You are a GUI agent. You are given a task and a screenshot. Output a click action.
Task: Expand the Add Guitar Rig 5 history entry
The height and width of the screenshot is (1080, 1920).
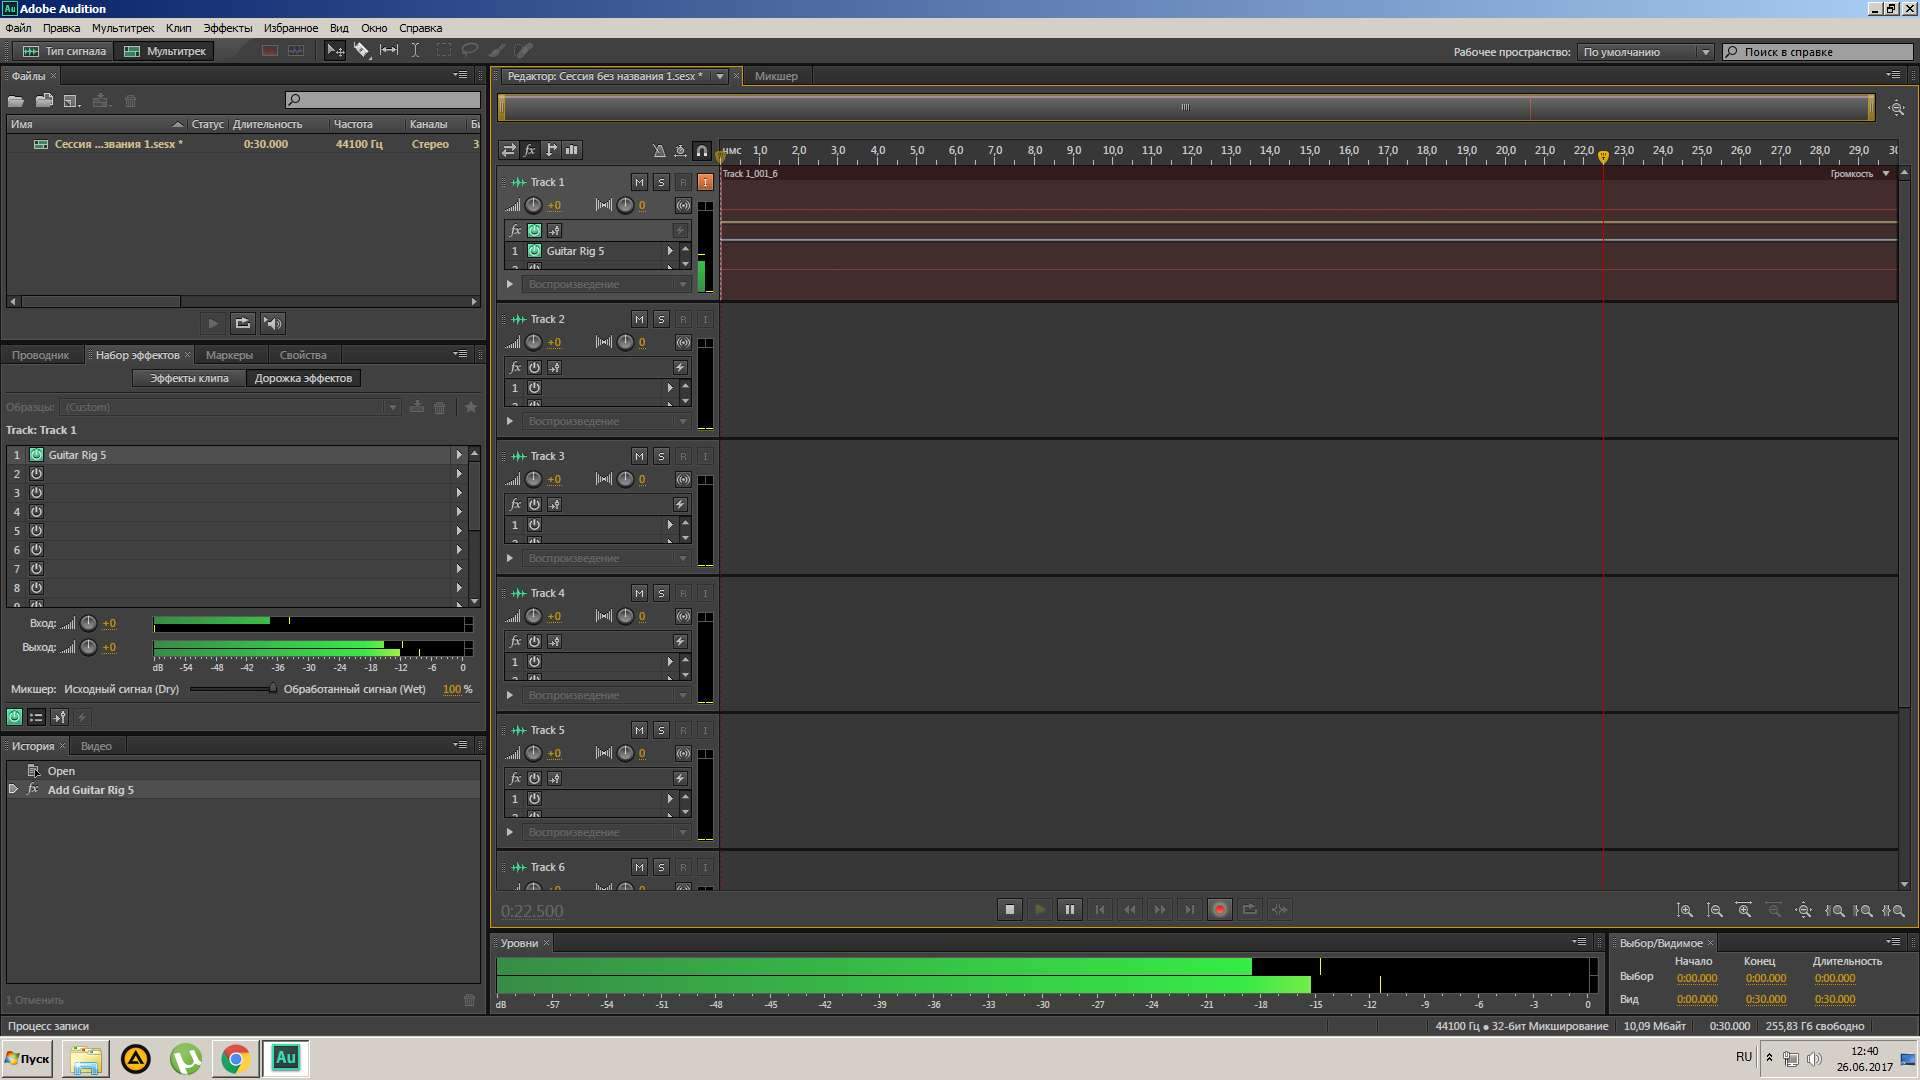pyautogui.click(x=13, y=790)
